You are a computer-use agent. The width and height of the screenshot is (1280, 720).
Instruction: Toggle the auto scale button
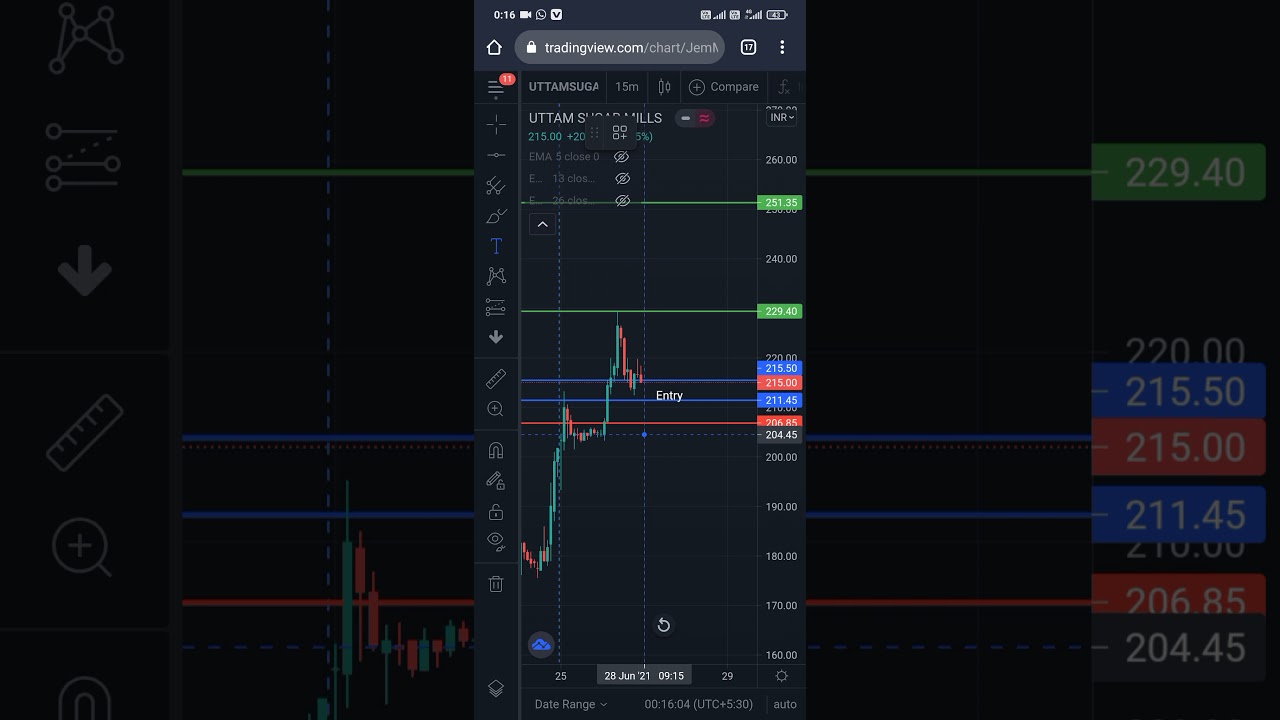point(785,704)
